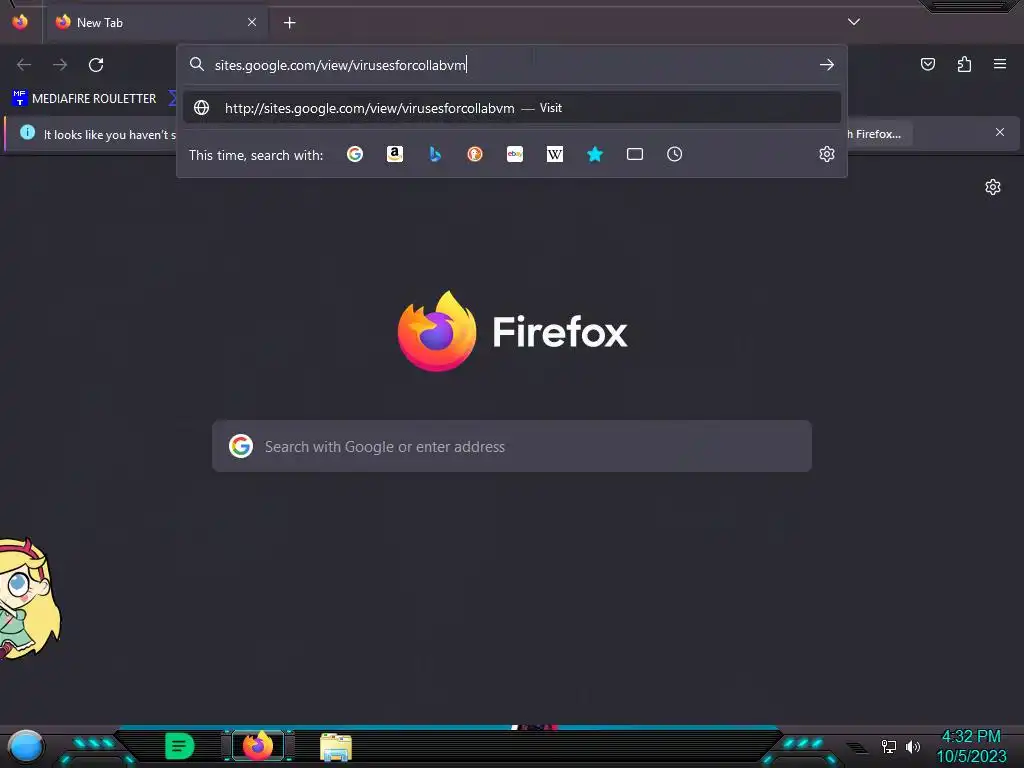This screenshot has width=1024, height=768.
Task: Personalize new tab gear icon
Action: point(993,187)
